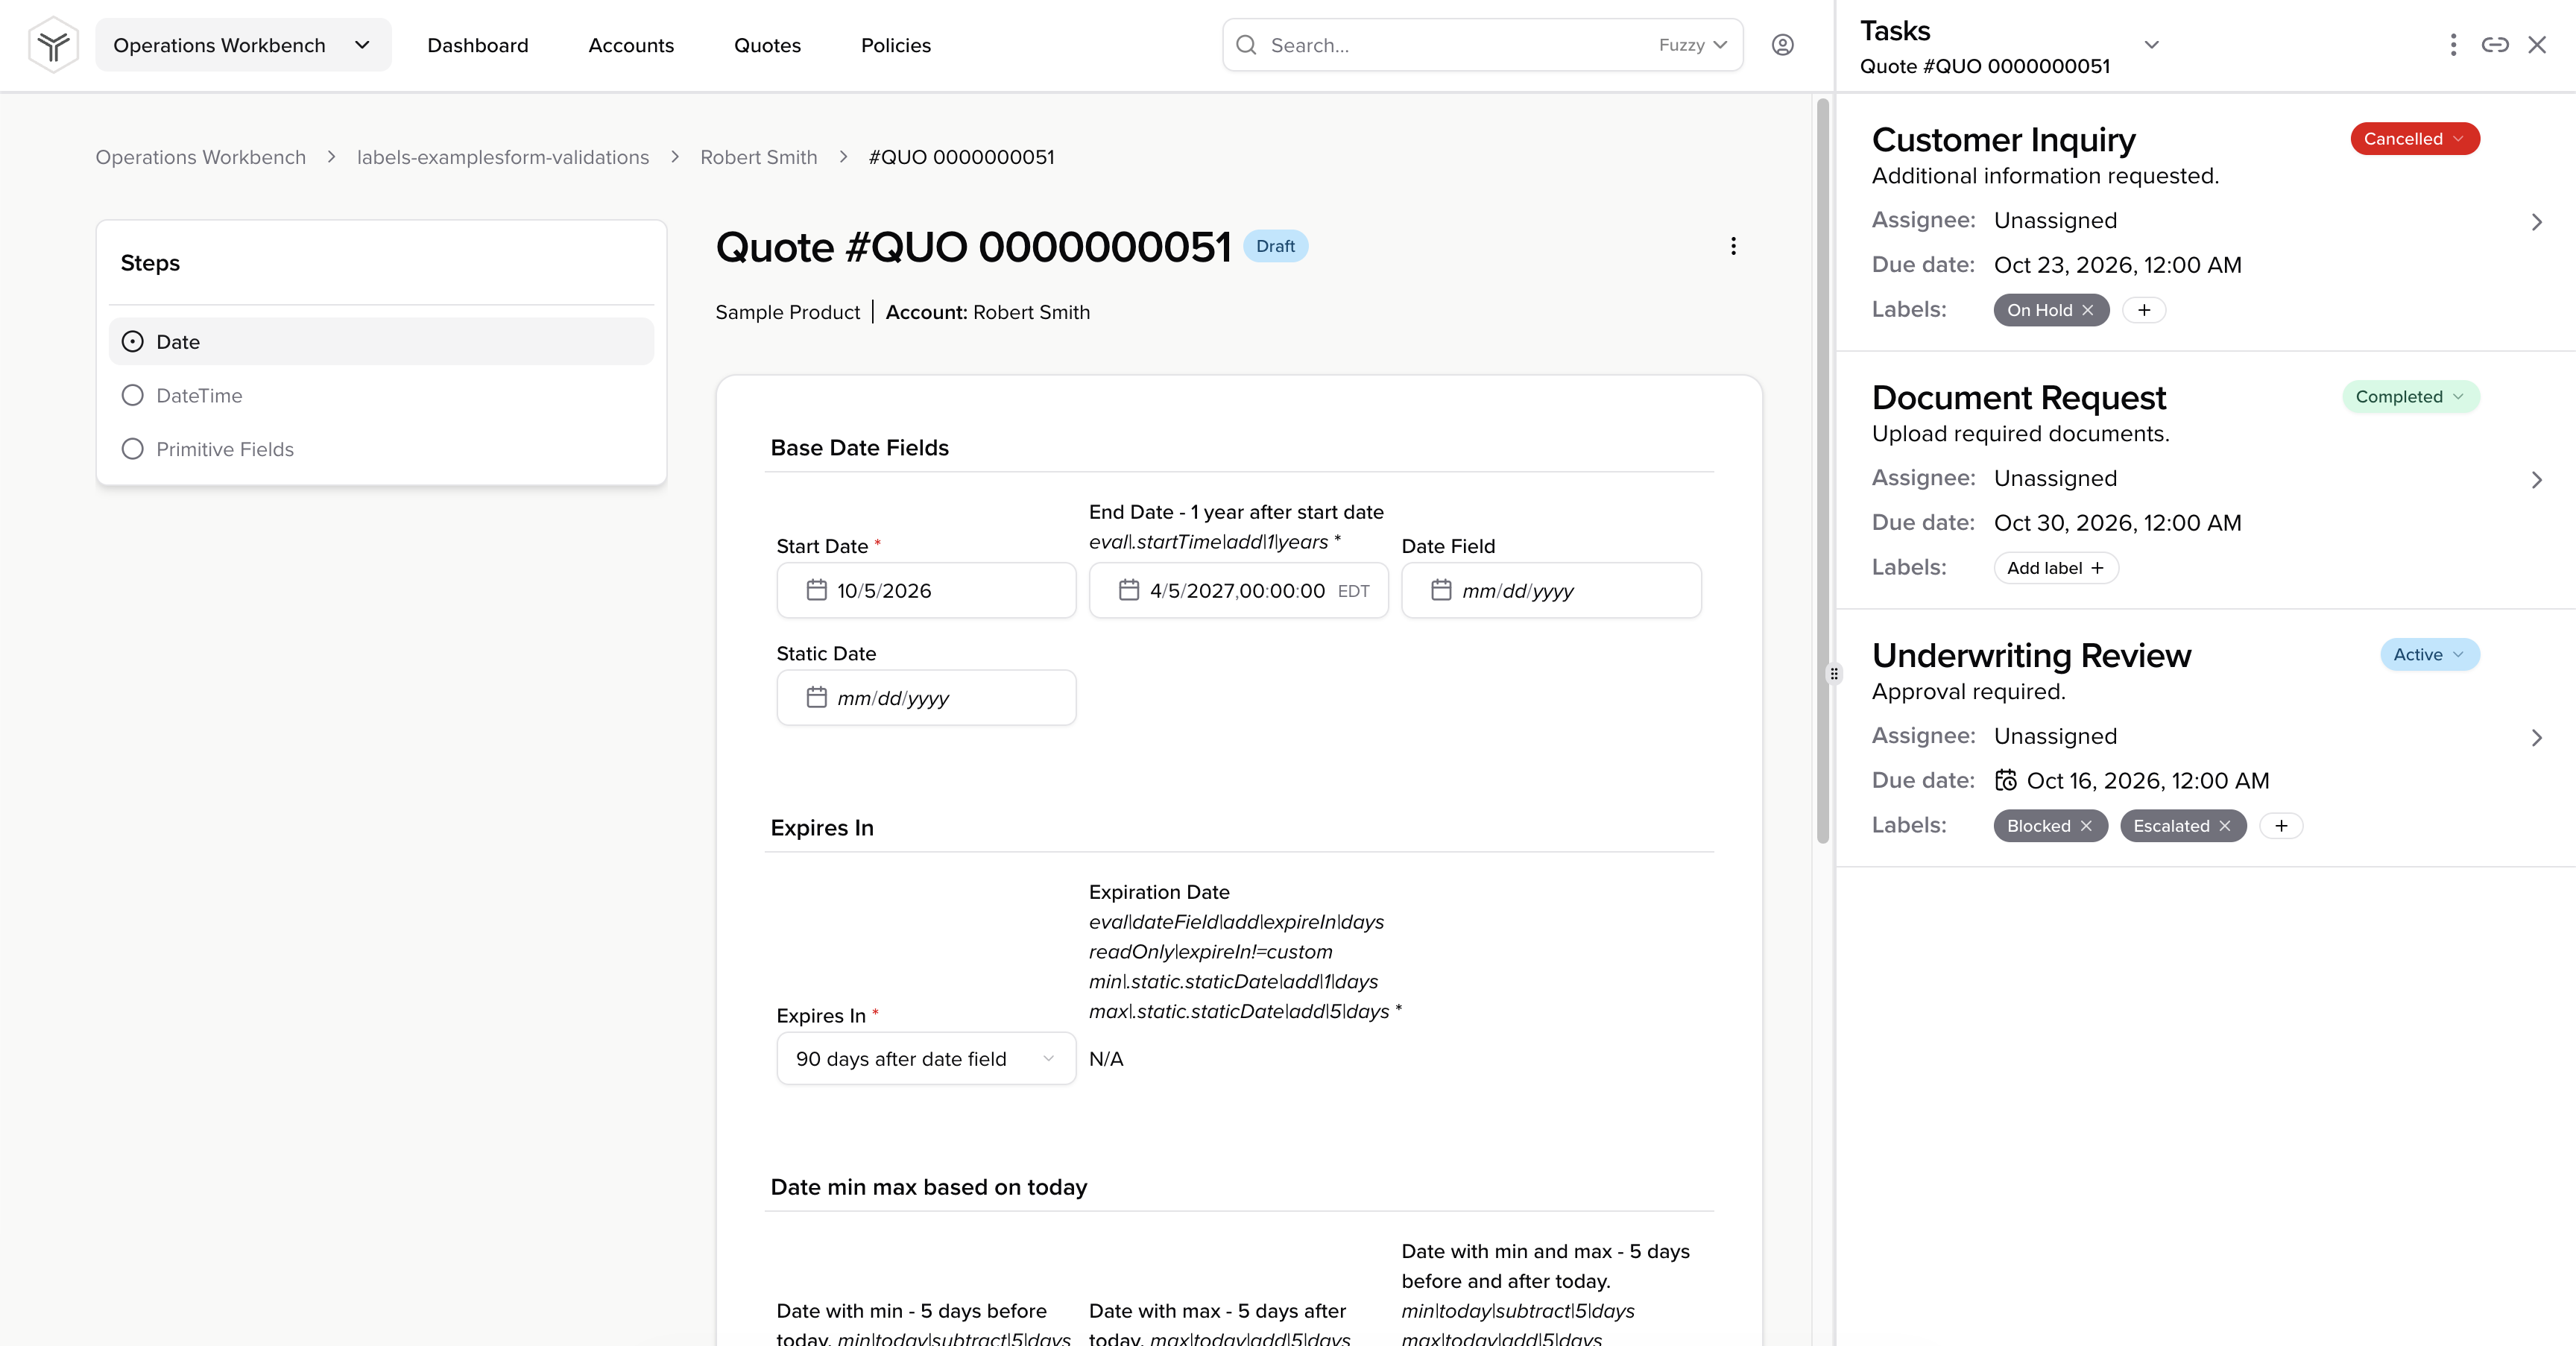Open the Cancelled status dropdown

click(2414, 139)
